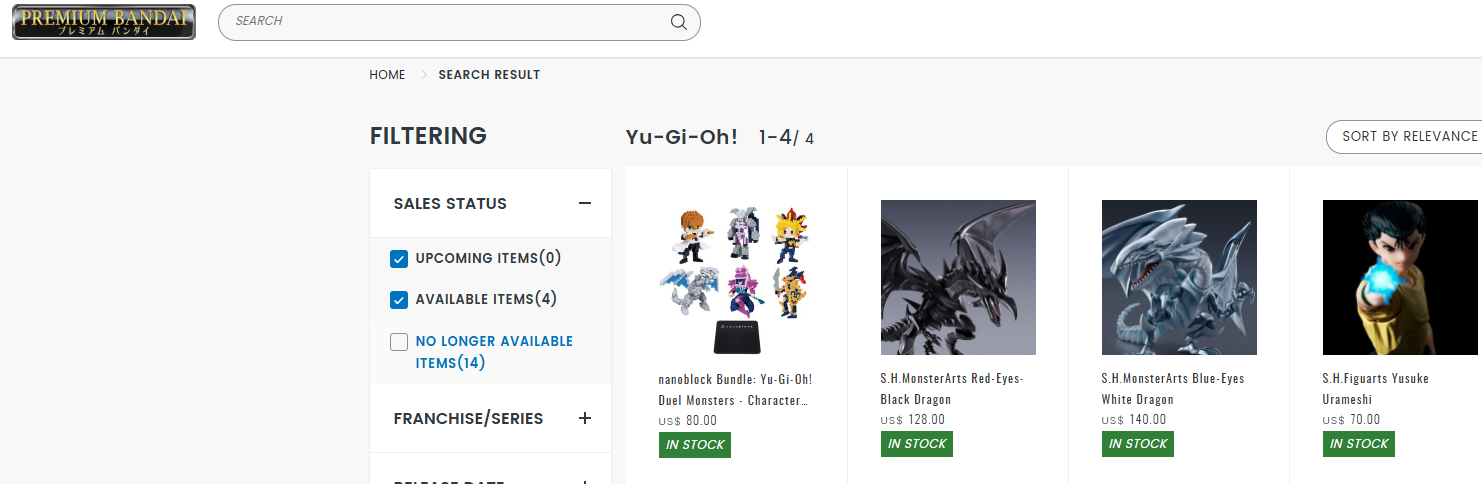Click In Stock badge under Blue-Eyes White Dragon
The height and width of the screenshot is (484, 1482).
1138,444
